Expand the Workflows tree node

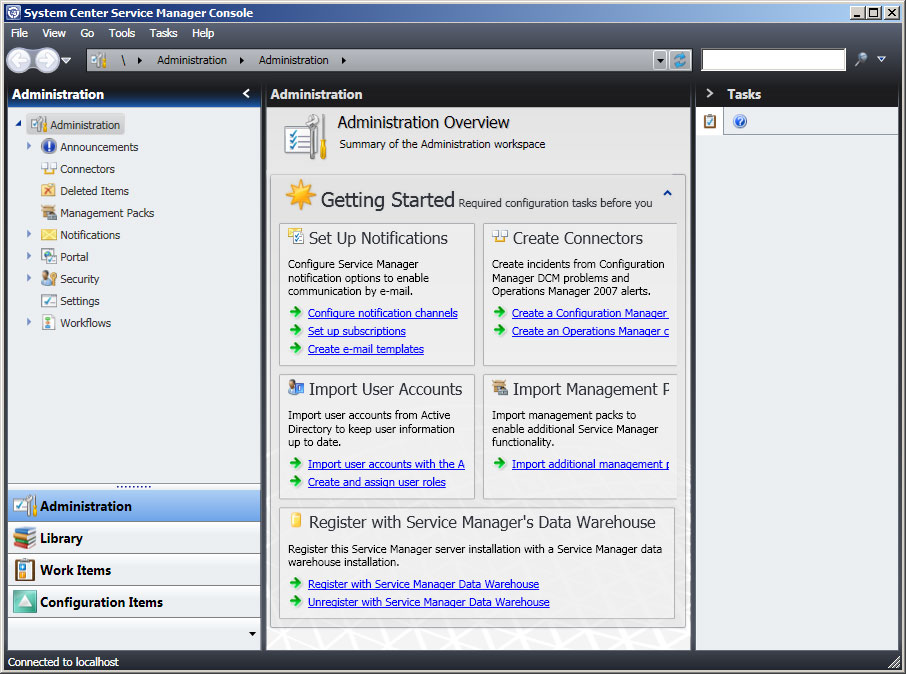(x=29, y=321)
